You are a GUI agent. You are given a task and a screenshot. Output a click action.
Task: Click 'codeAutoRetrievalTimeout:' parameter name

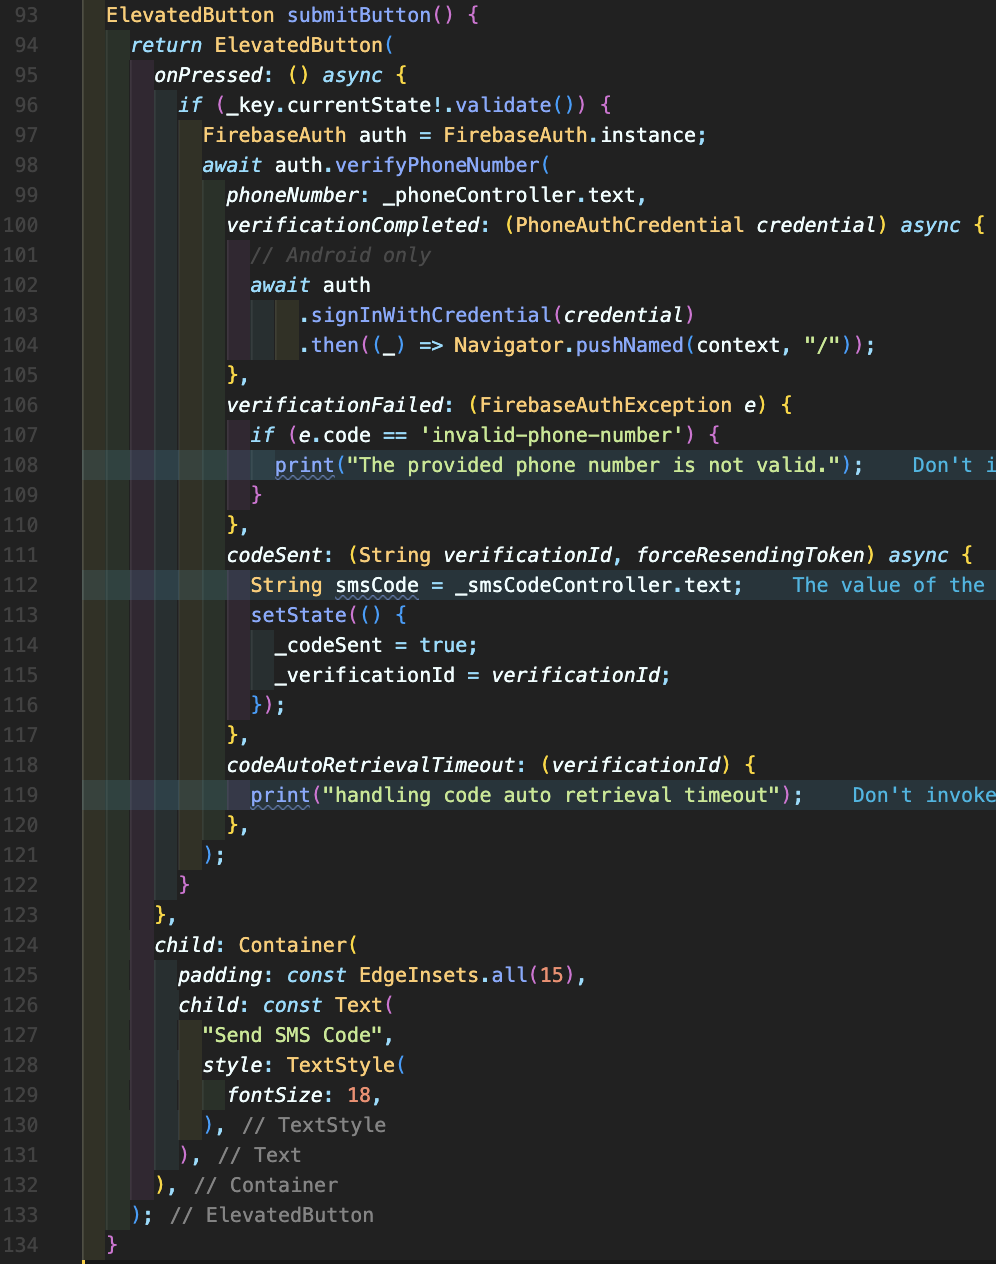coord(377,765)
